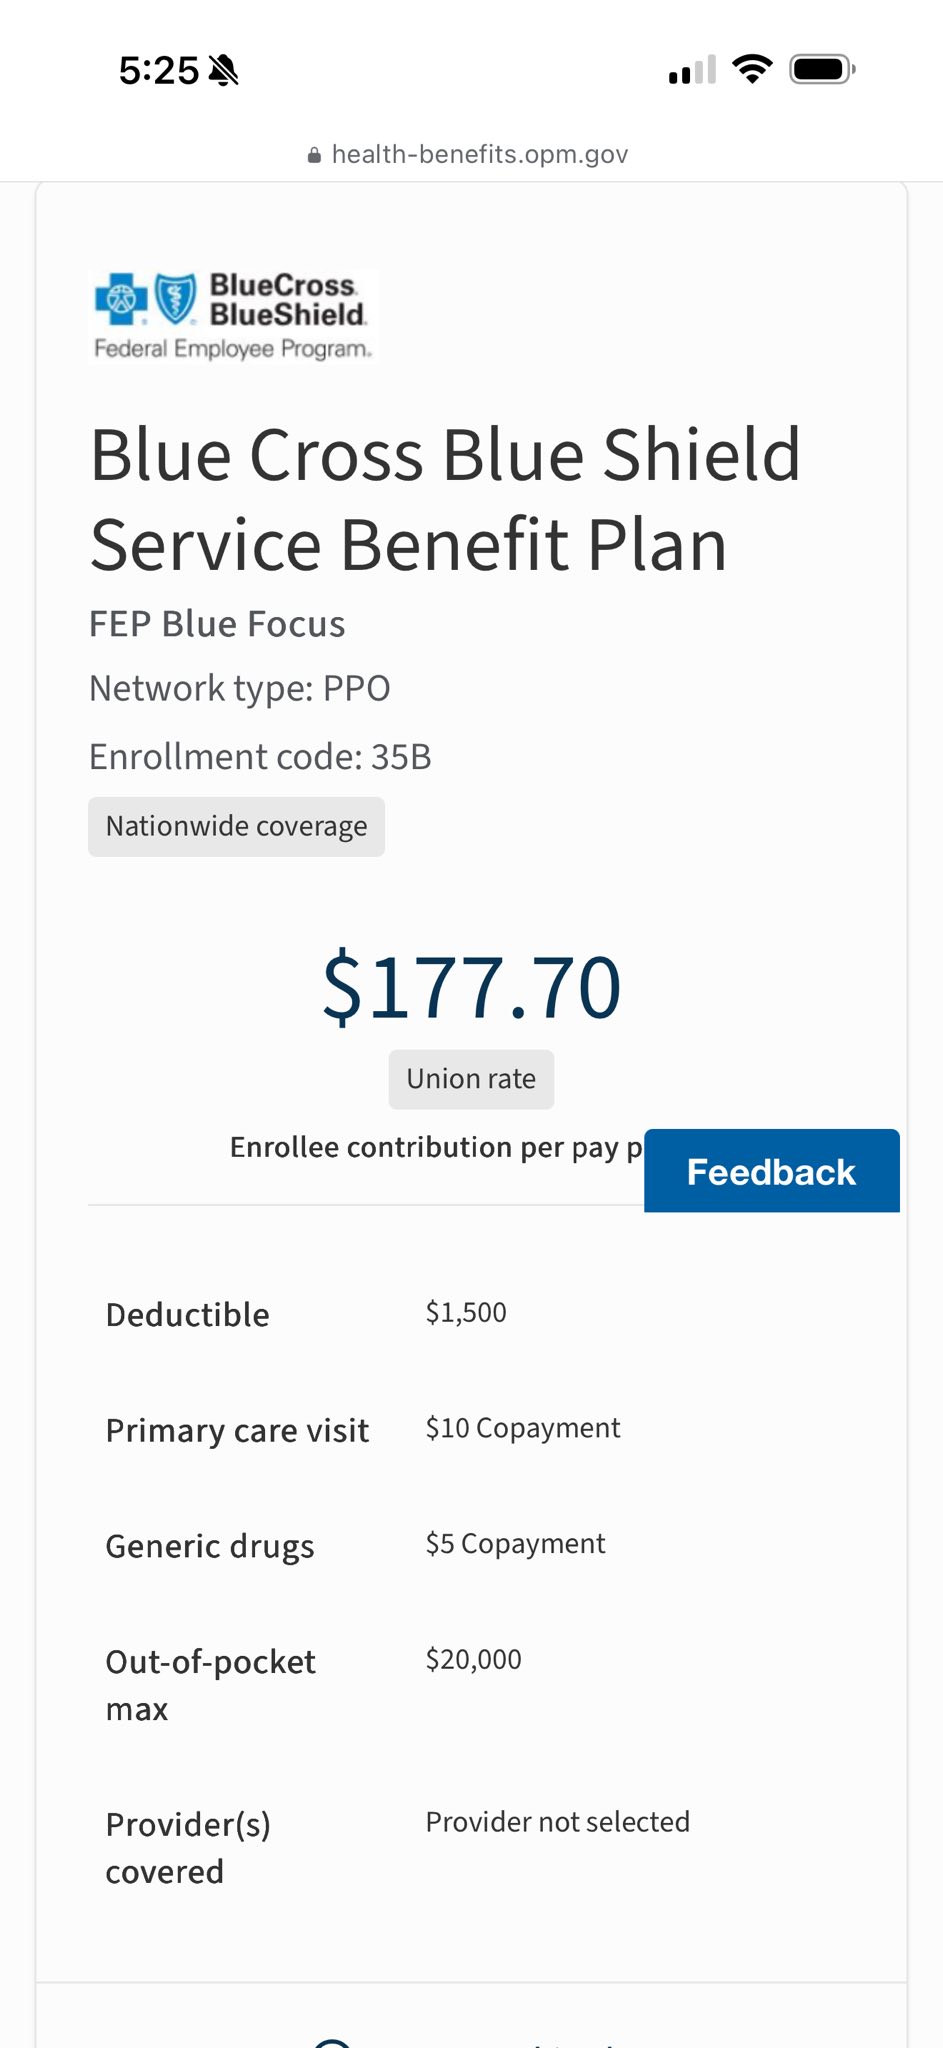Select the Generic drugs $5 Copayment value
The width and height of the screenshot is (943, 2048).
tap(515, 1544)
